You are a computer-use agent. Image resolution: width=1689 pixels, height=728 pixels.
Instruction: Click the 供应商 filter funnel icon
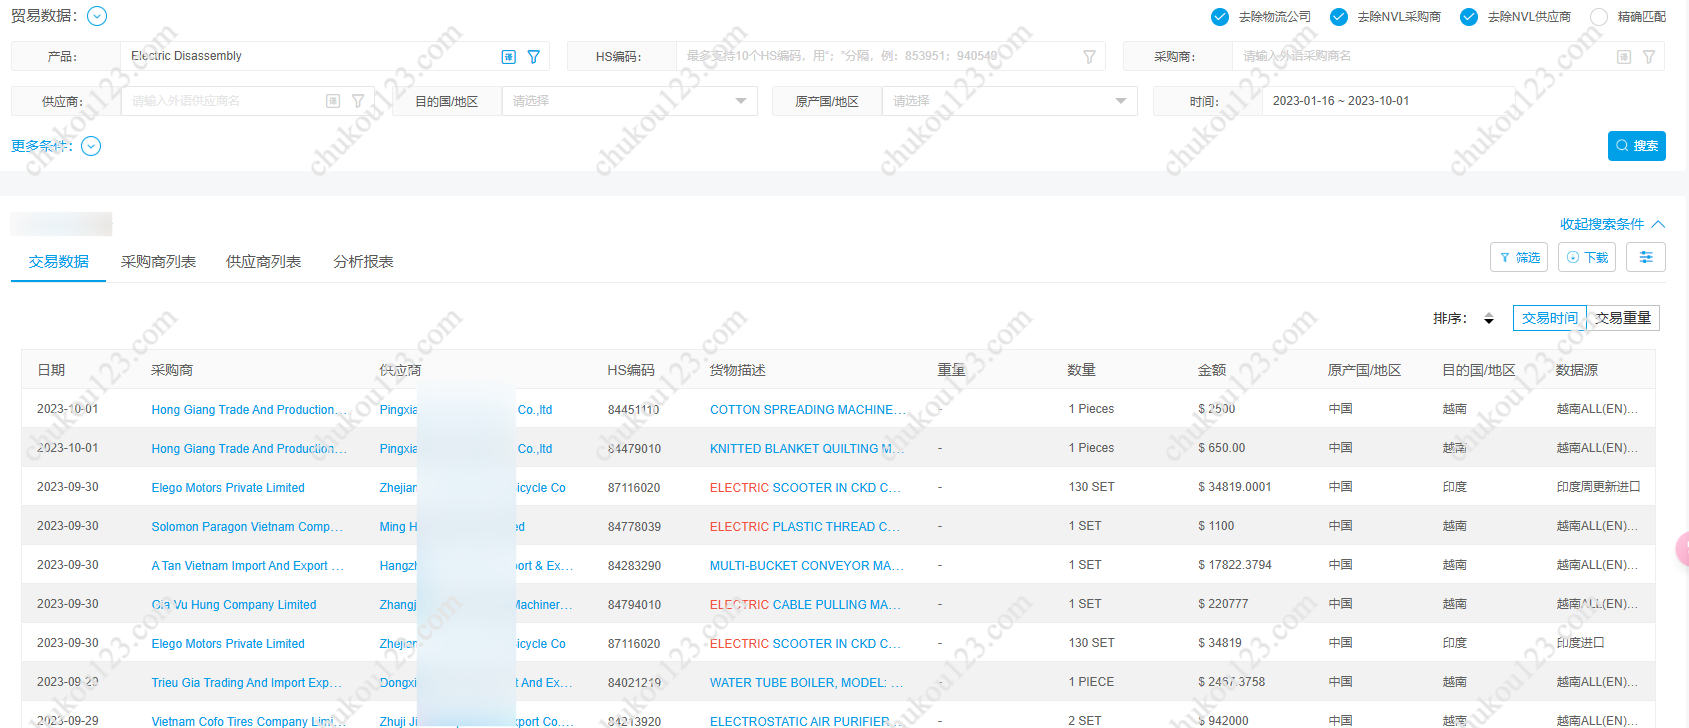(x=358, y=101)
